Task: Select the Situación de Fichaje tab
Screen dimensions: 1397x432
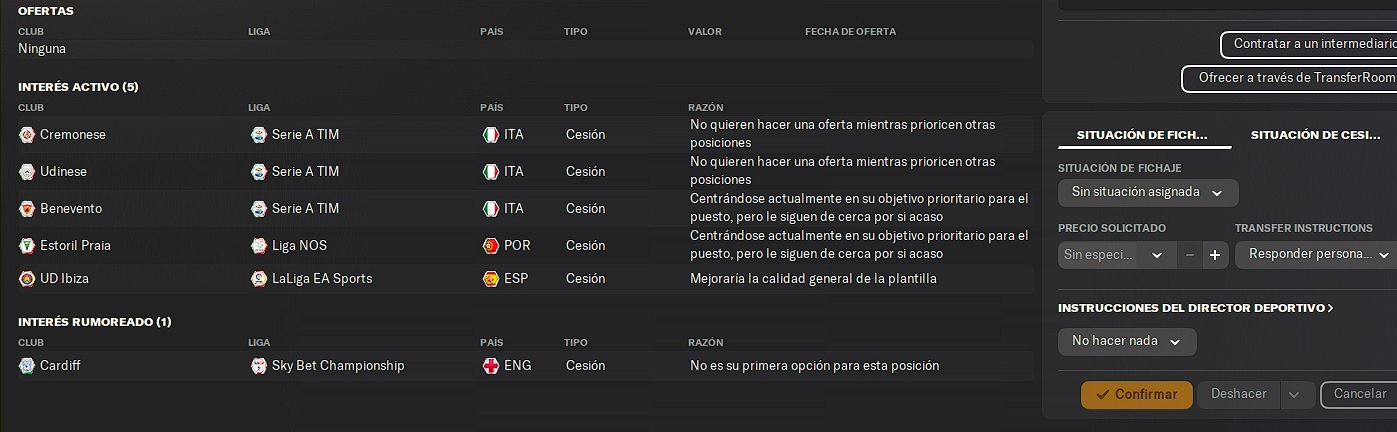Action: (1142, 135)
